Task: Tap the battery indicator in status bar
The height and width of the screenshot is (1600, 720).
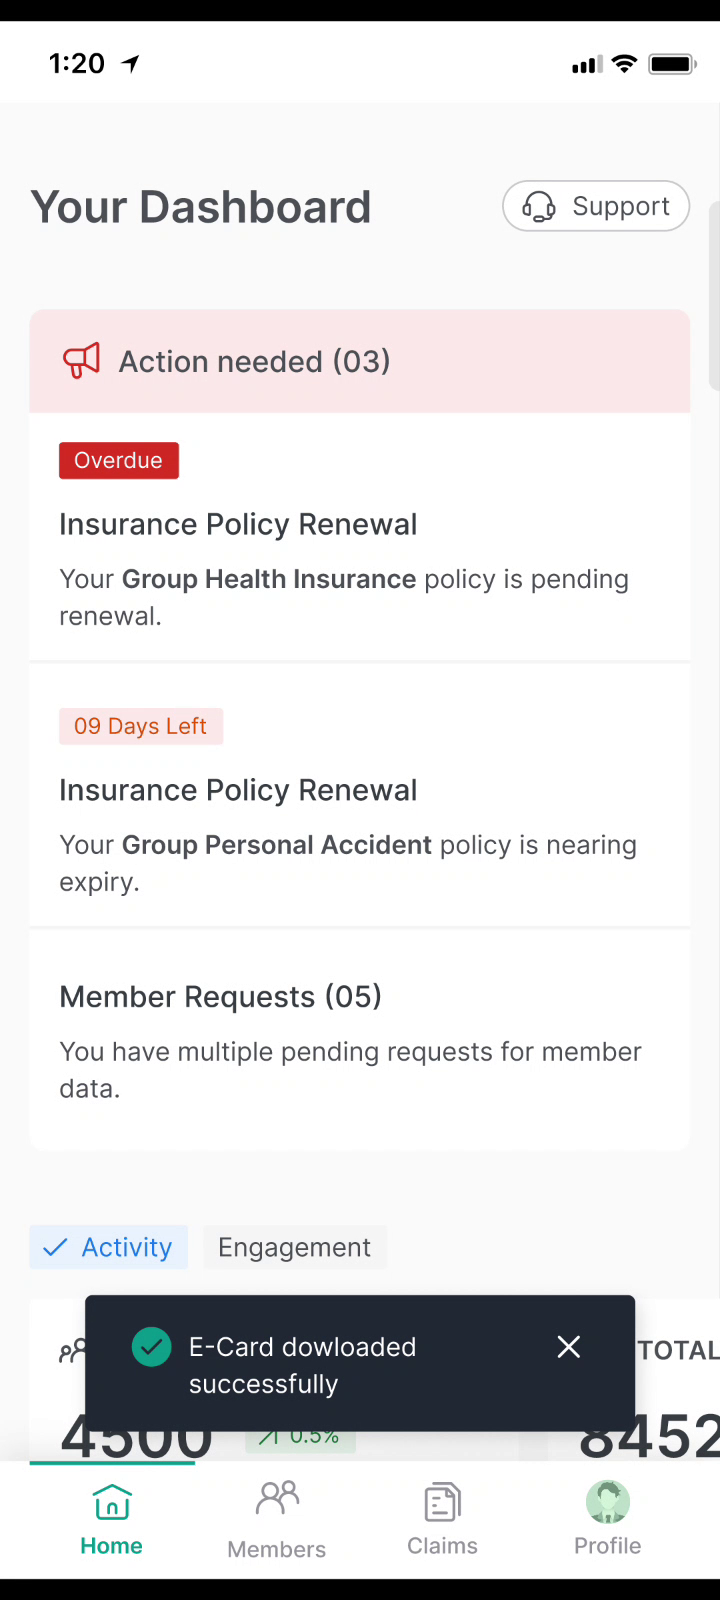Action: 672,64
